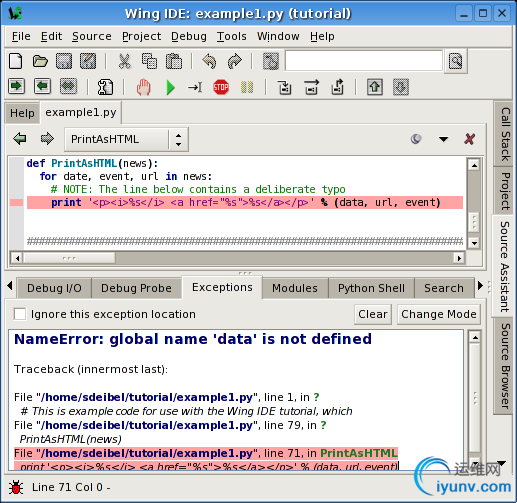Copy selection with the copy icon
This screenshot has height=503, width=517.
pos(149,61)
